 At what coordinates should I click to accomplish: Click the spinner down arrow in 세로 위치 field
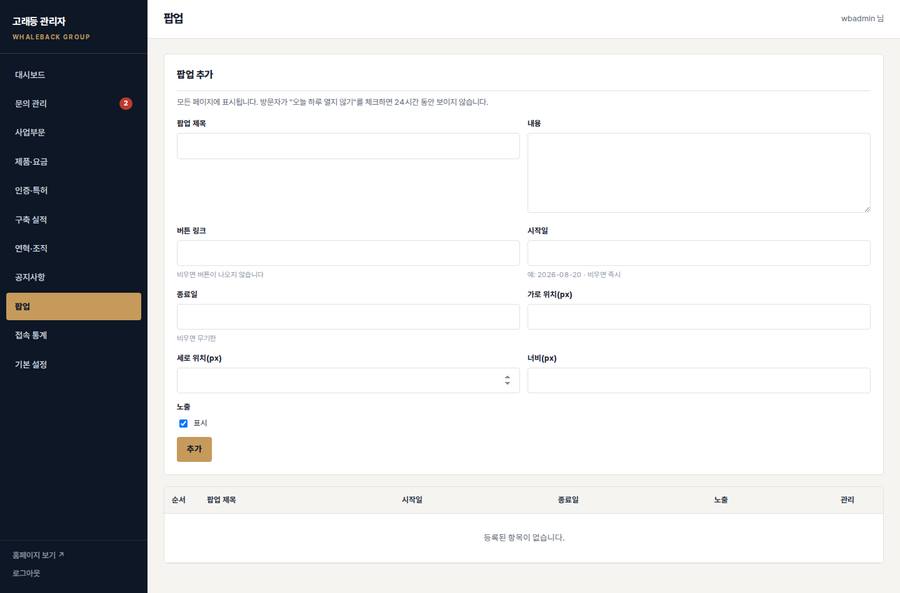507,383
